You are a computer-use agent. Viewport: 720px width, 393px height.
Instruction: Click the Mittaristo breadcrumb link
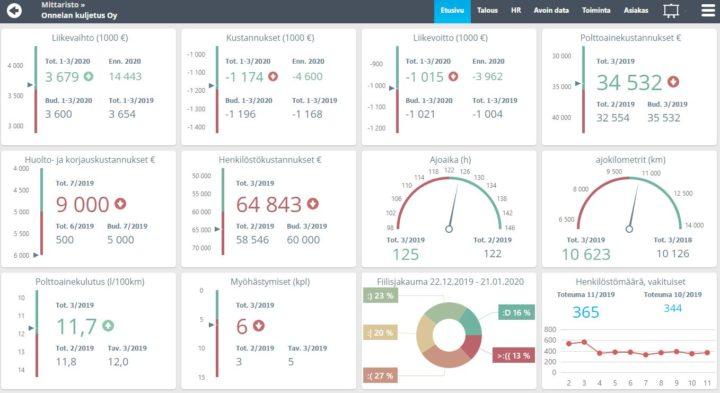(63, 5)
